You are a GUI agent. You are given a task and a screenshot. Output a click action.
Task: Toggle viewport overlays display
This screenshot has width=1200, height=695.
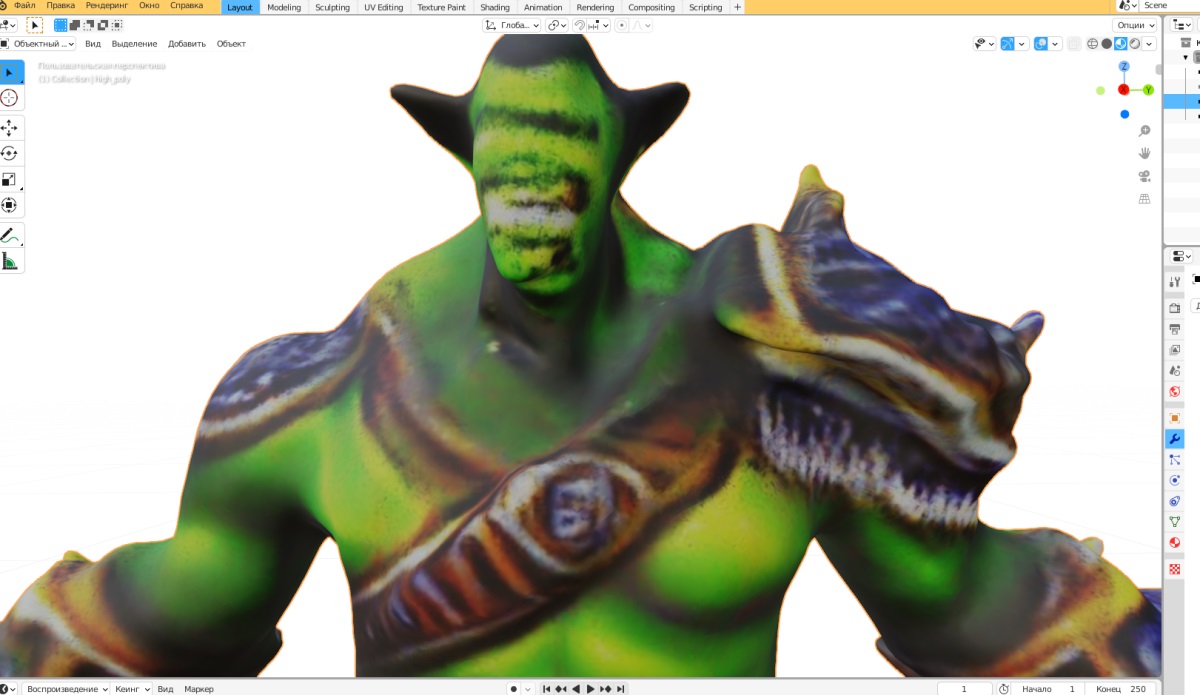[x=1042, y=44]
